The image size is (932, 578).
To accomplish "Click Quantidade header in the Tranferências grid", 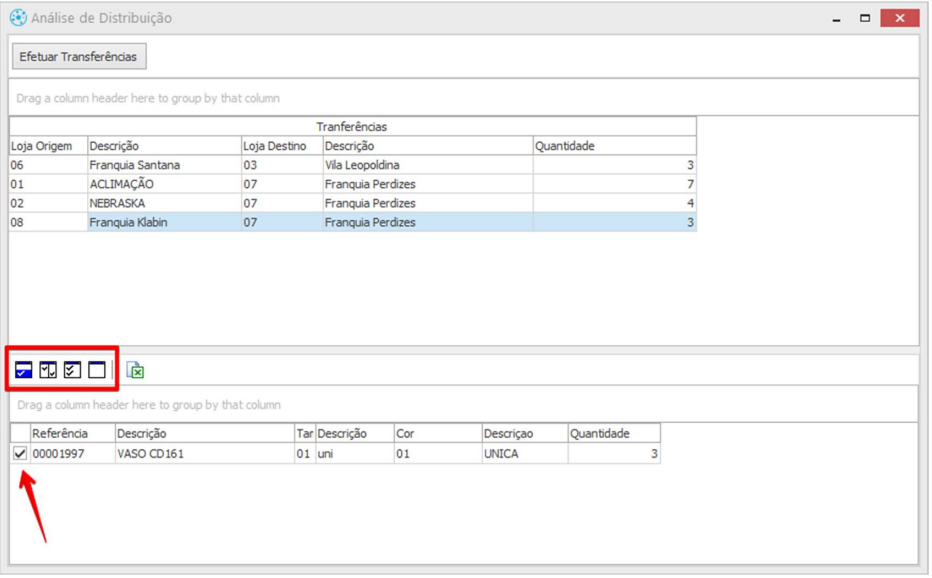I will point(615,146).
